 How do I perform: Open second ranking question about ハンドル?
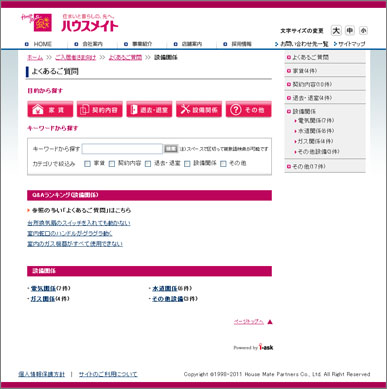(x=70, y=234)
